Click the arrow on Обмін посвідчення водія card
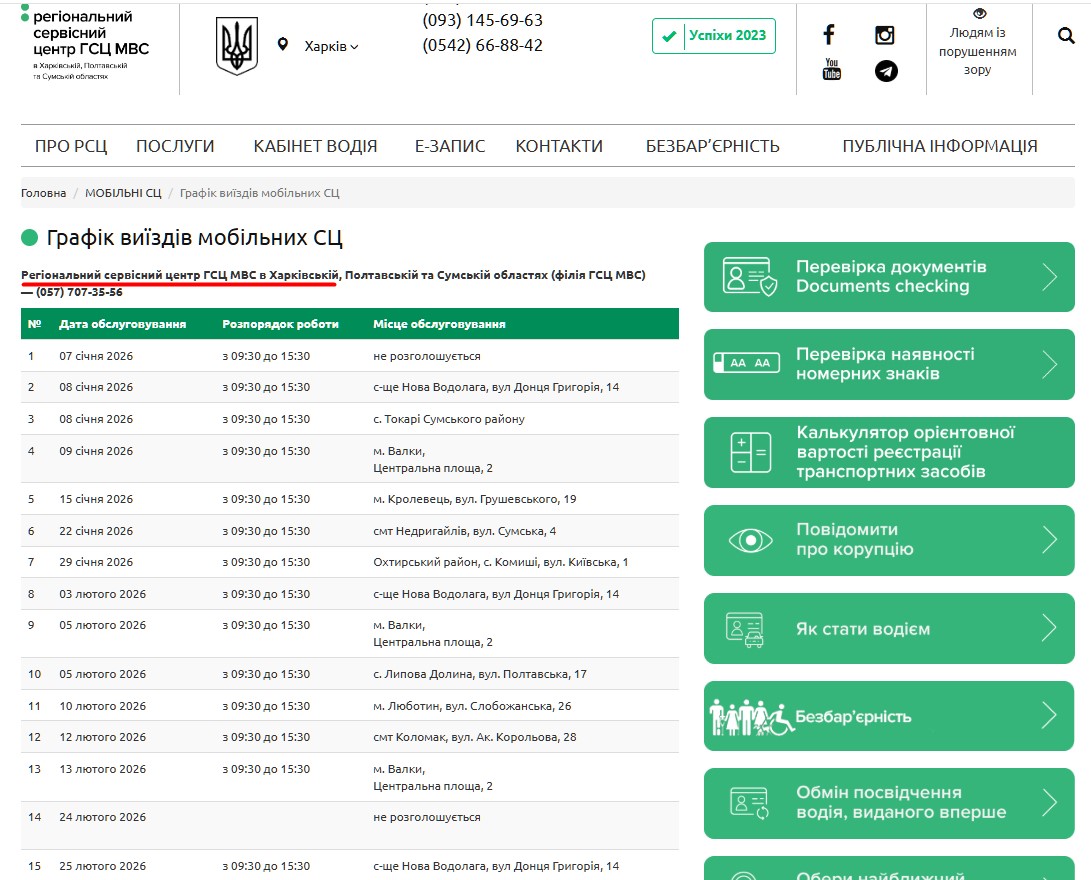Screen dimensions: 1091x880 (x=1049, y=802)
